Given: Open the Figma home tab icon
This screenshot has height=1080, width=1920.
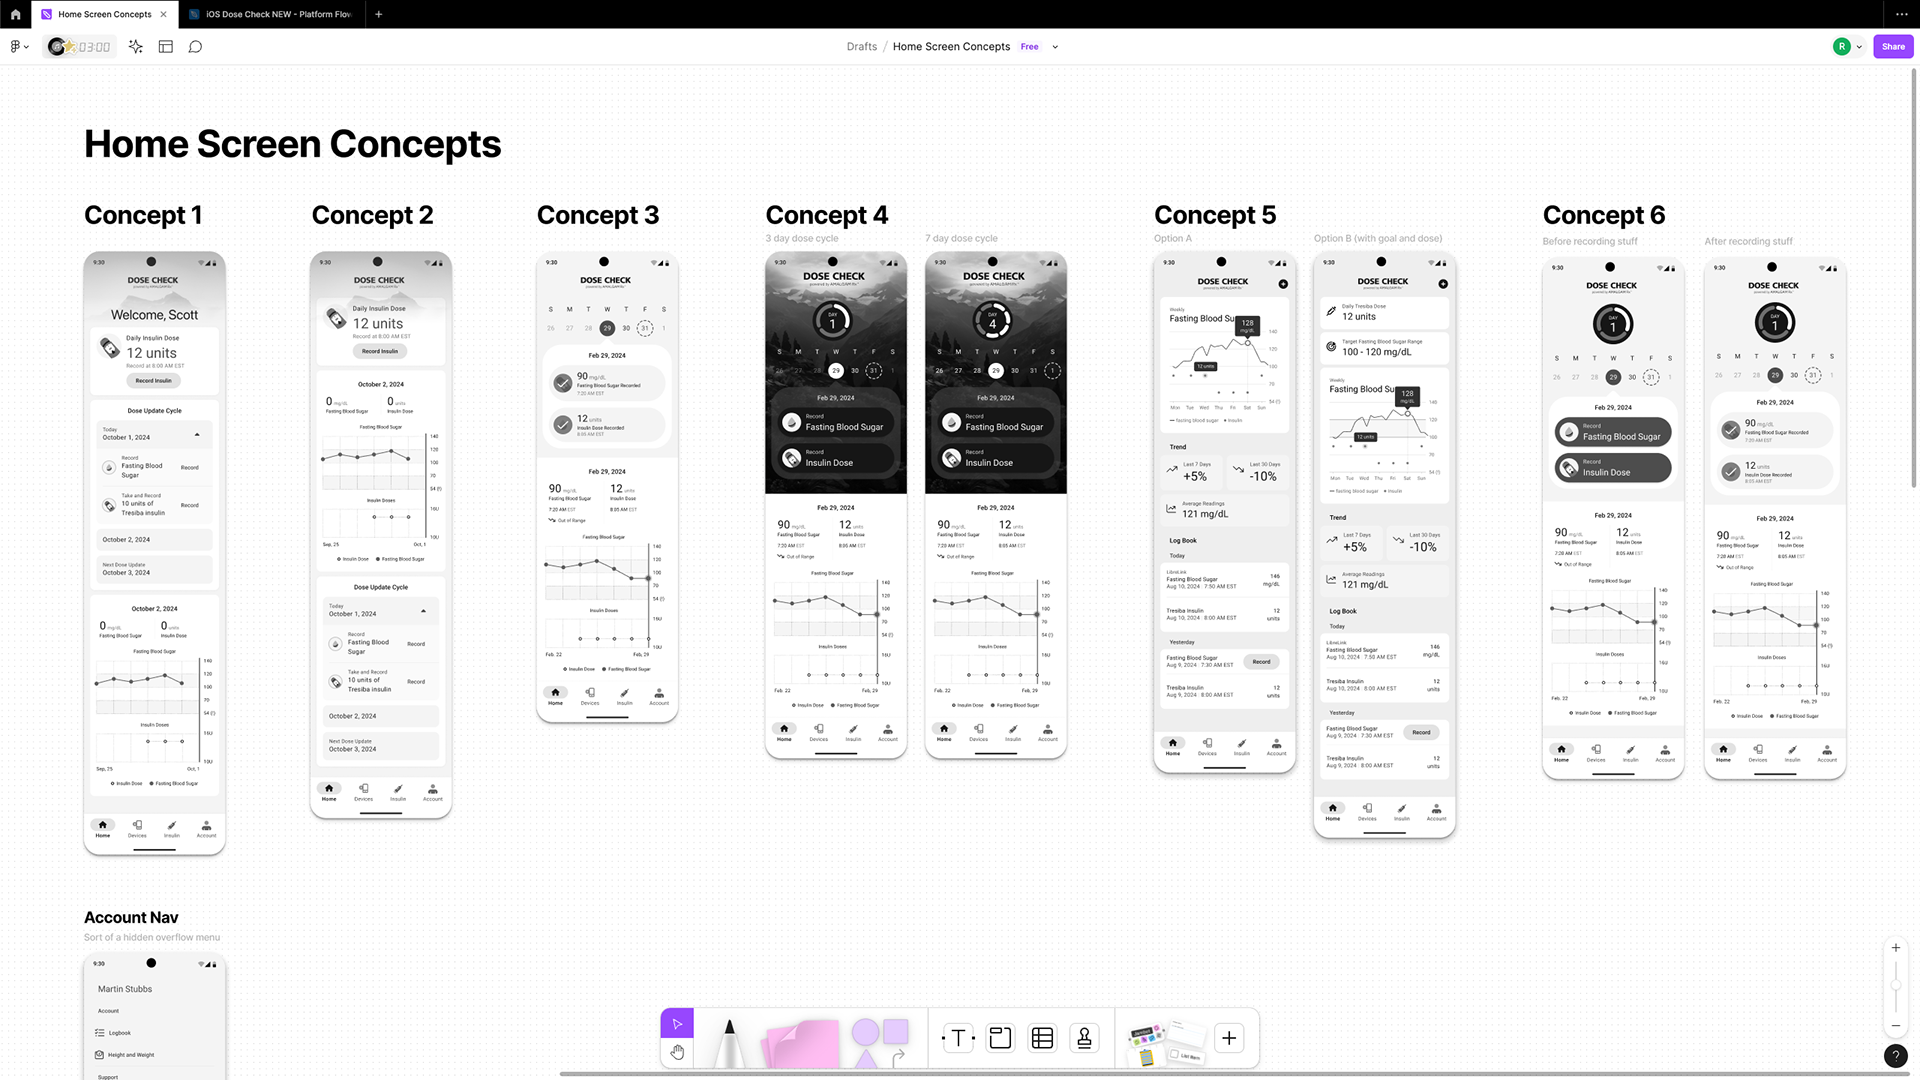Looking at the screenshot, I should [15, 14].
